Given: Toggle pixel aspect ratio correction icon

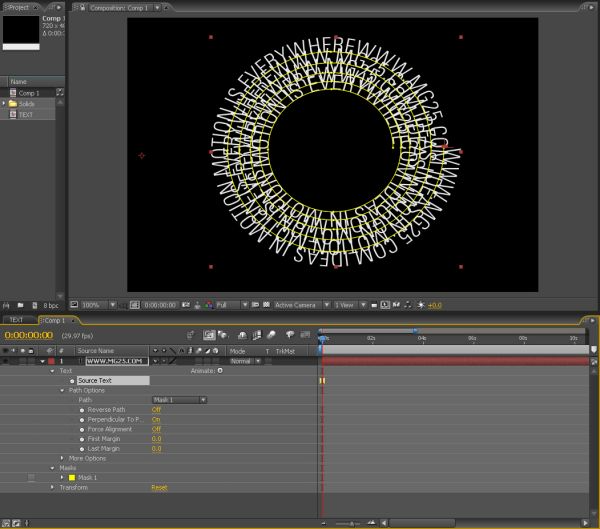Looking at the screenshot, I should coord(374,305).
